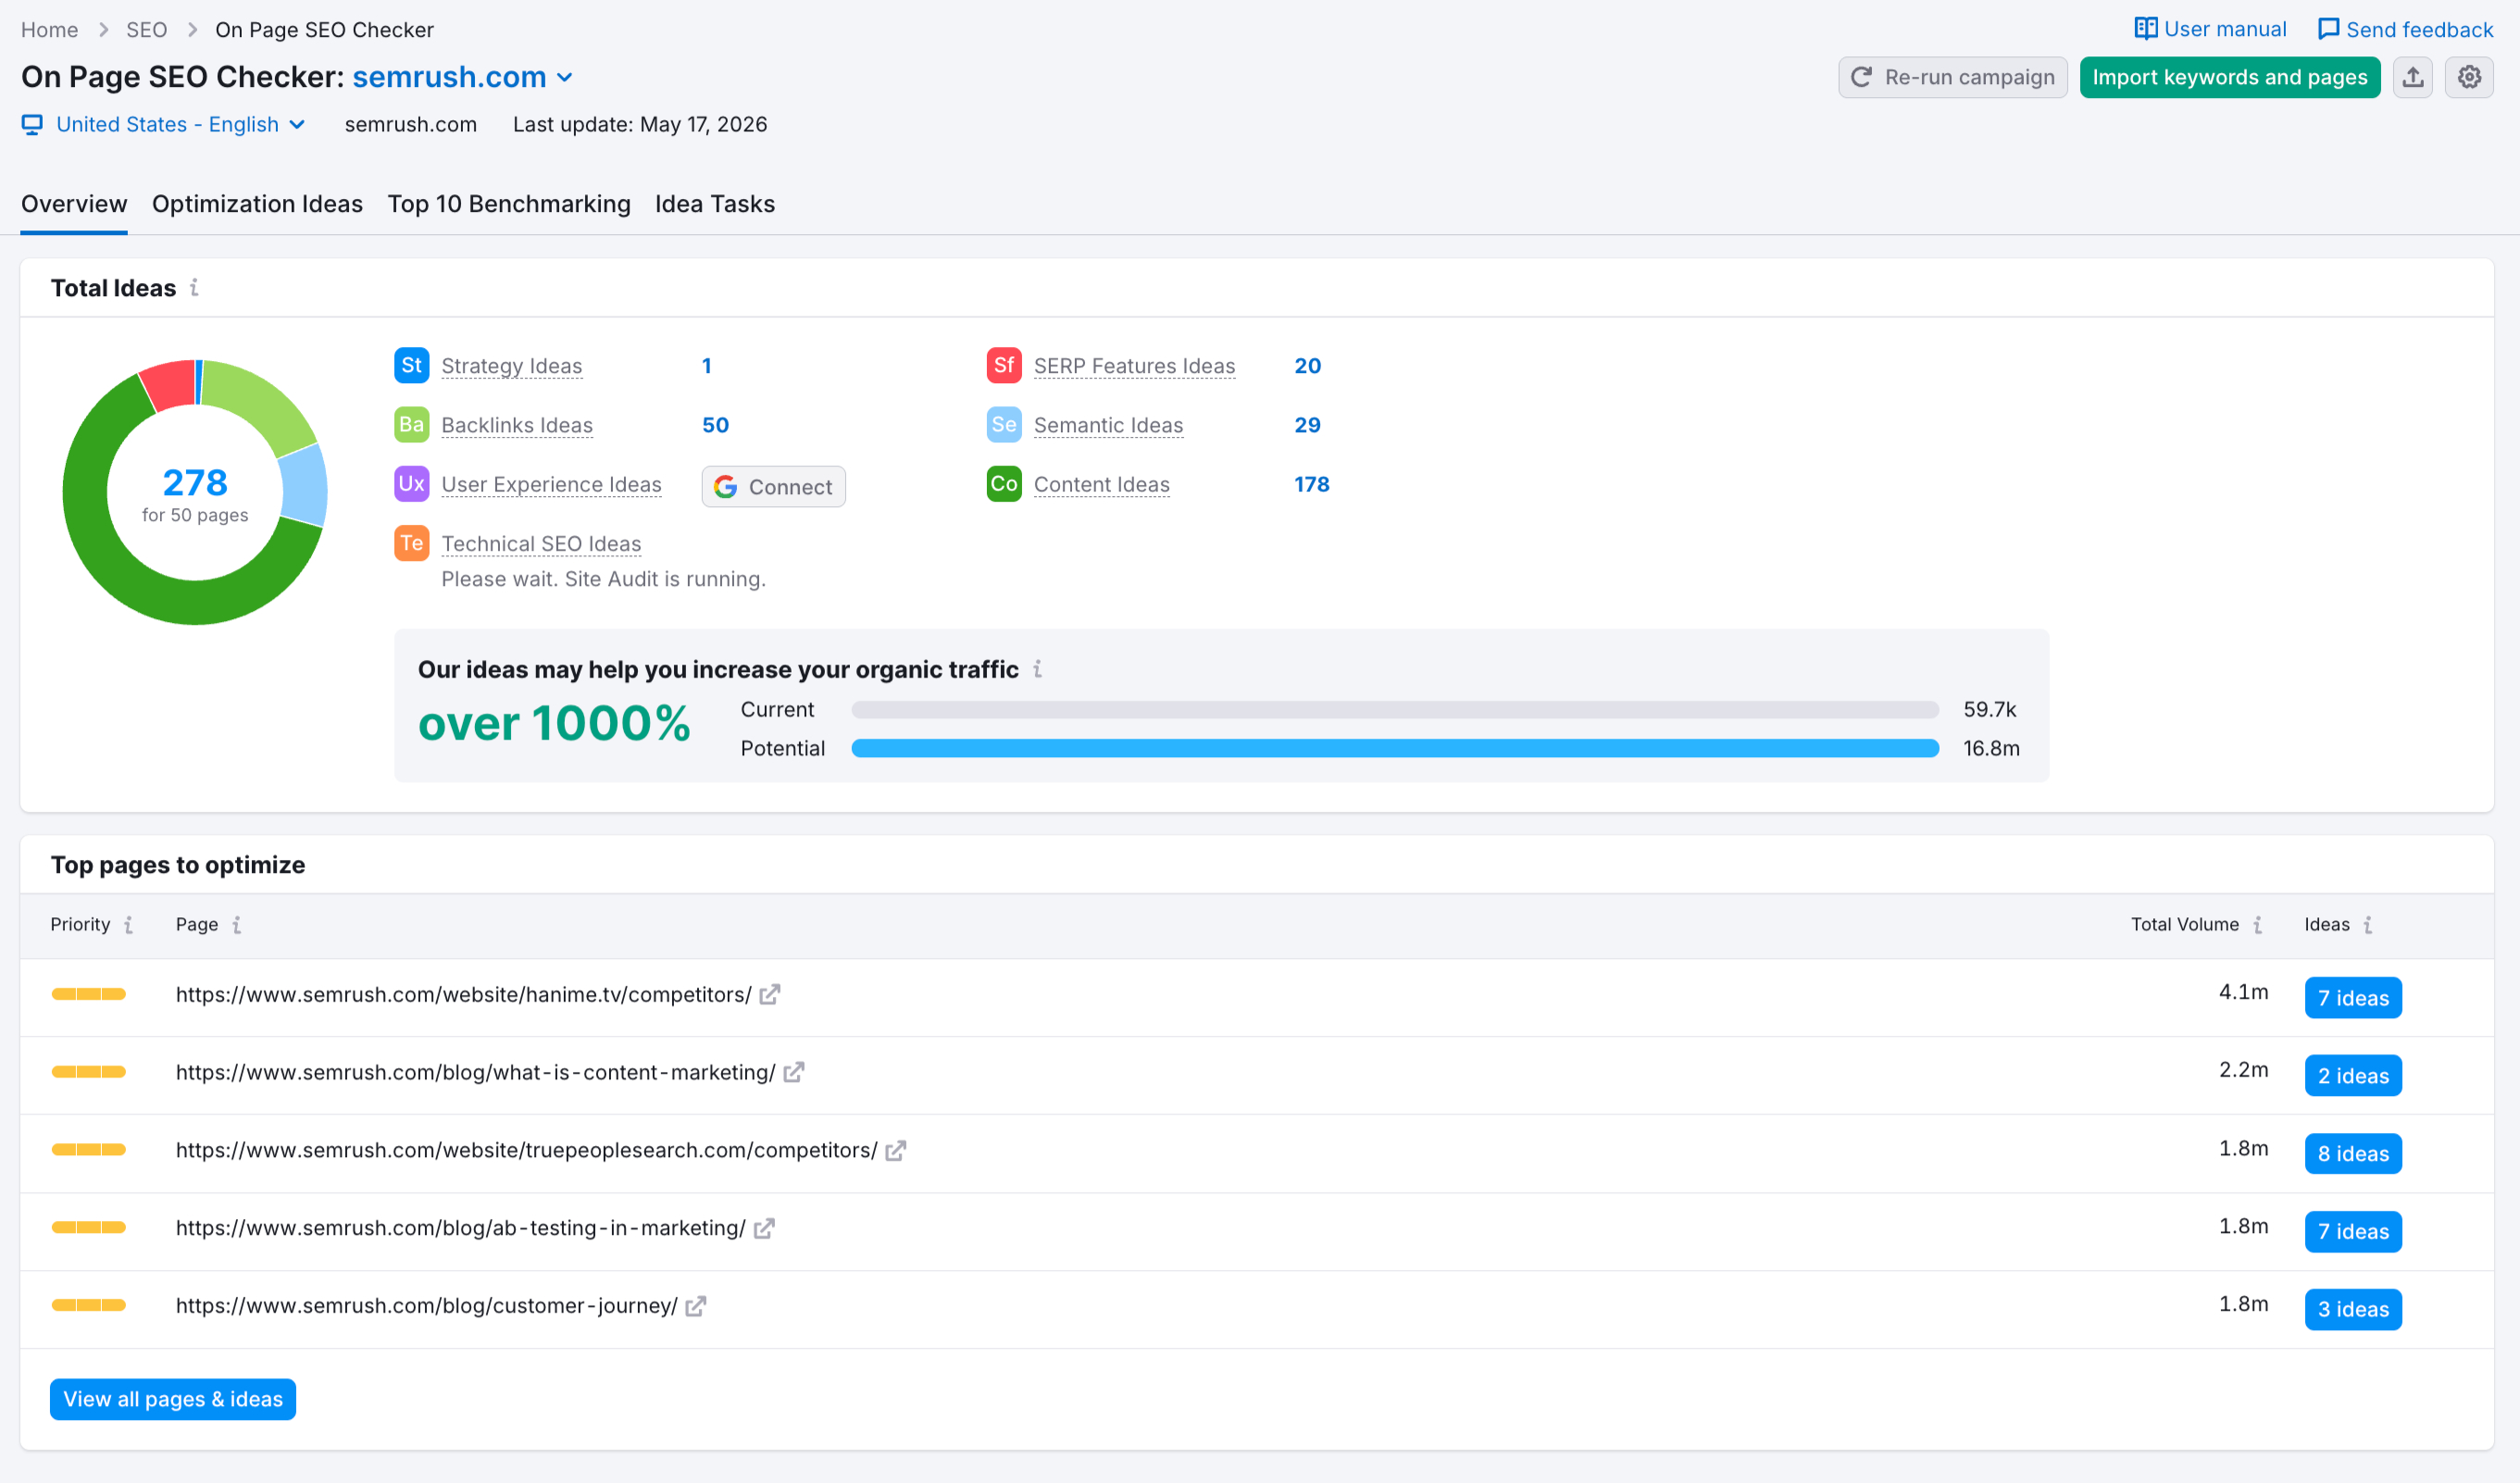The width and height of the screenshot is (2520, 1483).
Task: Open 8 ideas for truepeoplesearch page
Action: coord(2353,1154)
